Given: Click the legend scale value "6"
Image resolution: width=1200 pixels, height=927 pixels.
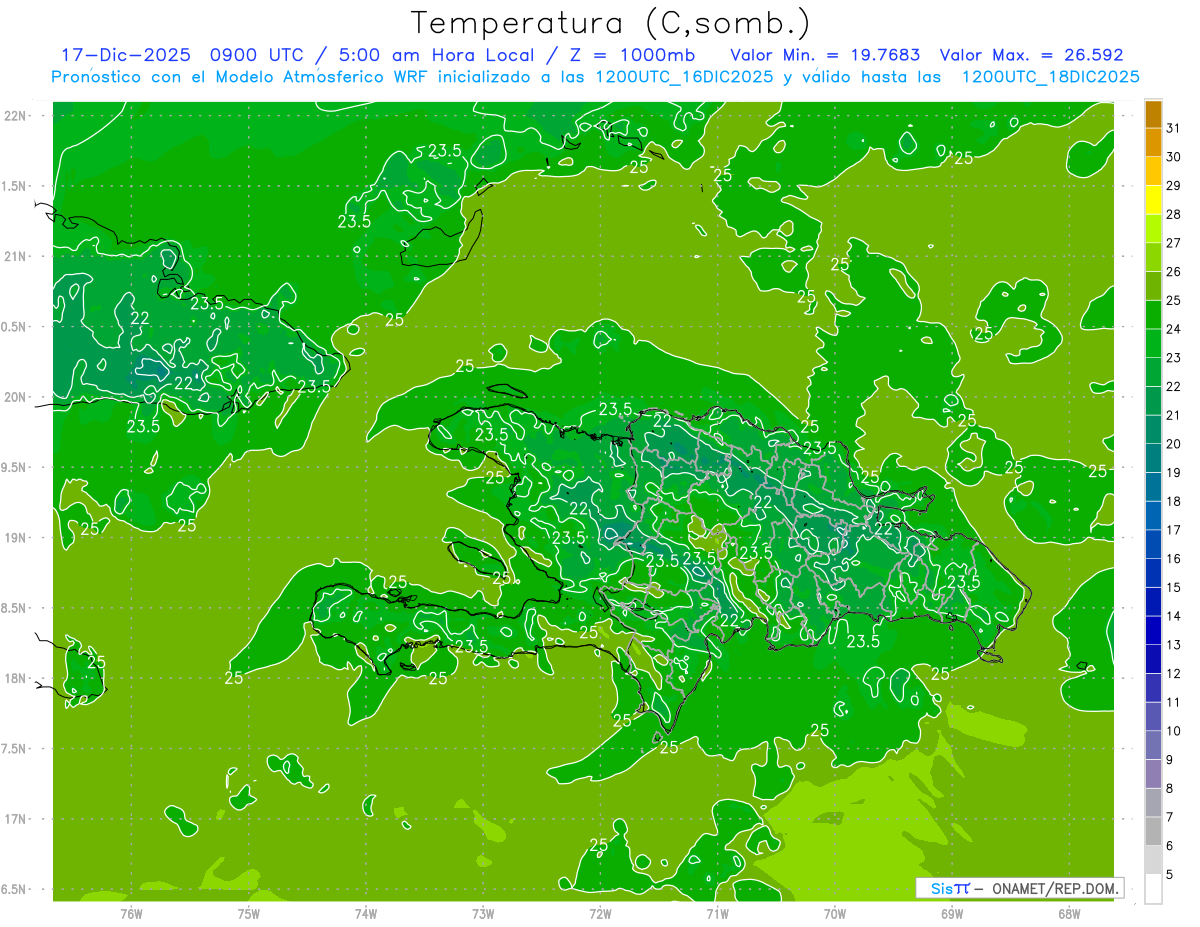Looking at the screenshot, I should [1170, 846].
